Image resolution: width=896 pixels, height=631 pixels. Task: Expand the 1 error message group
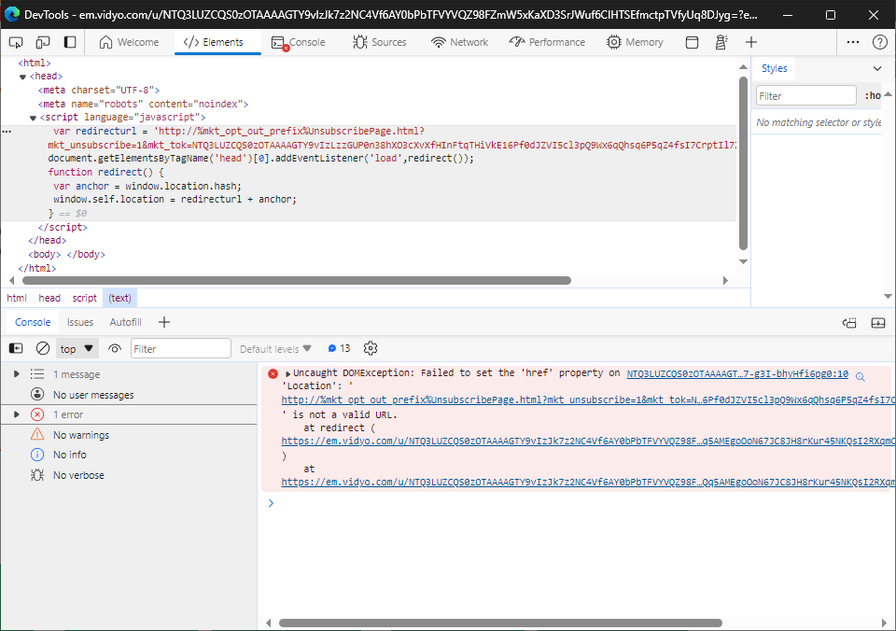coord(16,414)
